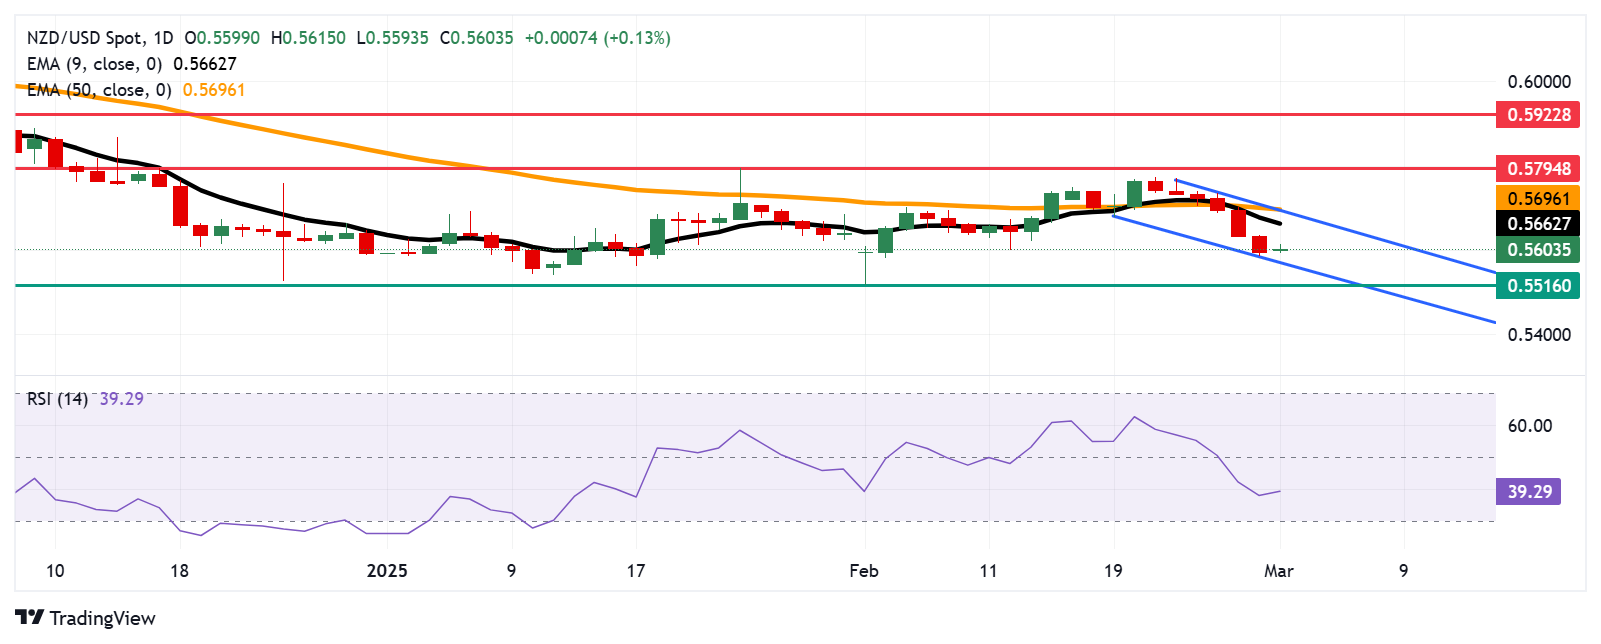The height and width of the screenshot is (644, 1601).
Task: Select the Feb date on time axis
Action: pos(863,571)
